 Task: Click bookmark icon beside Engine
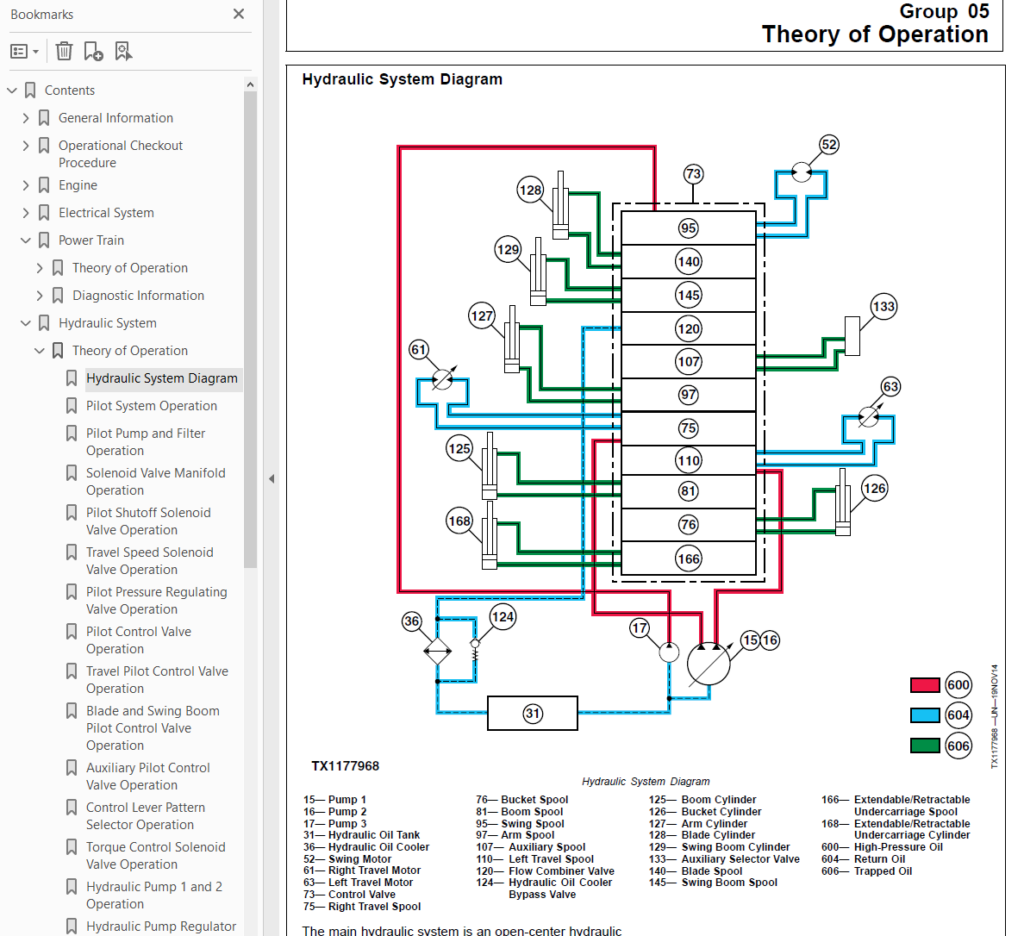44,185
